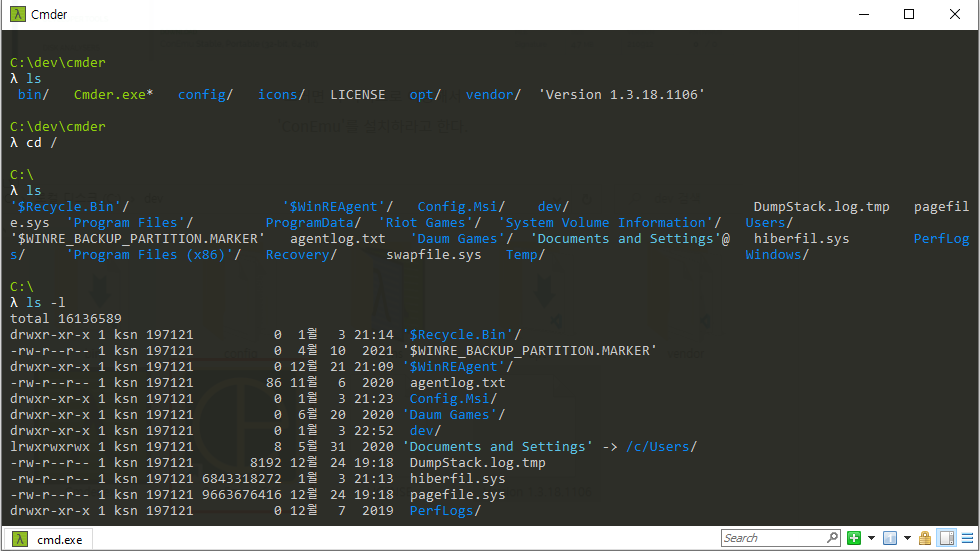Click the 'Riot Games'/ directory name
980x551 pixels.
click(430, 222)
